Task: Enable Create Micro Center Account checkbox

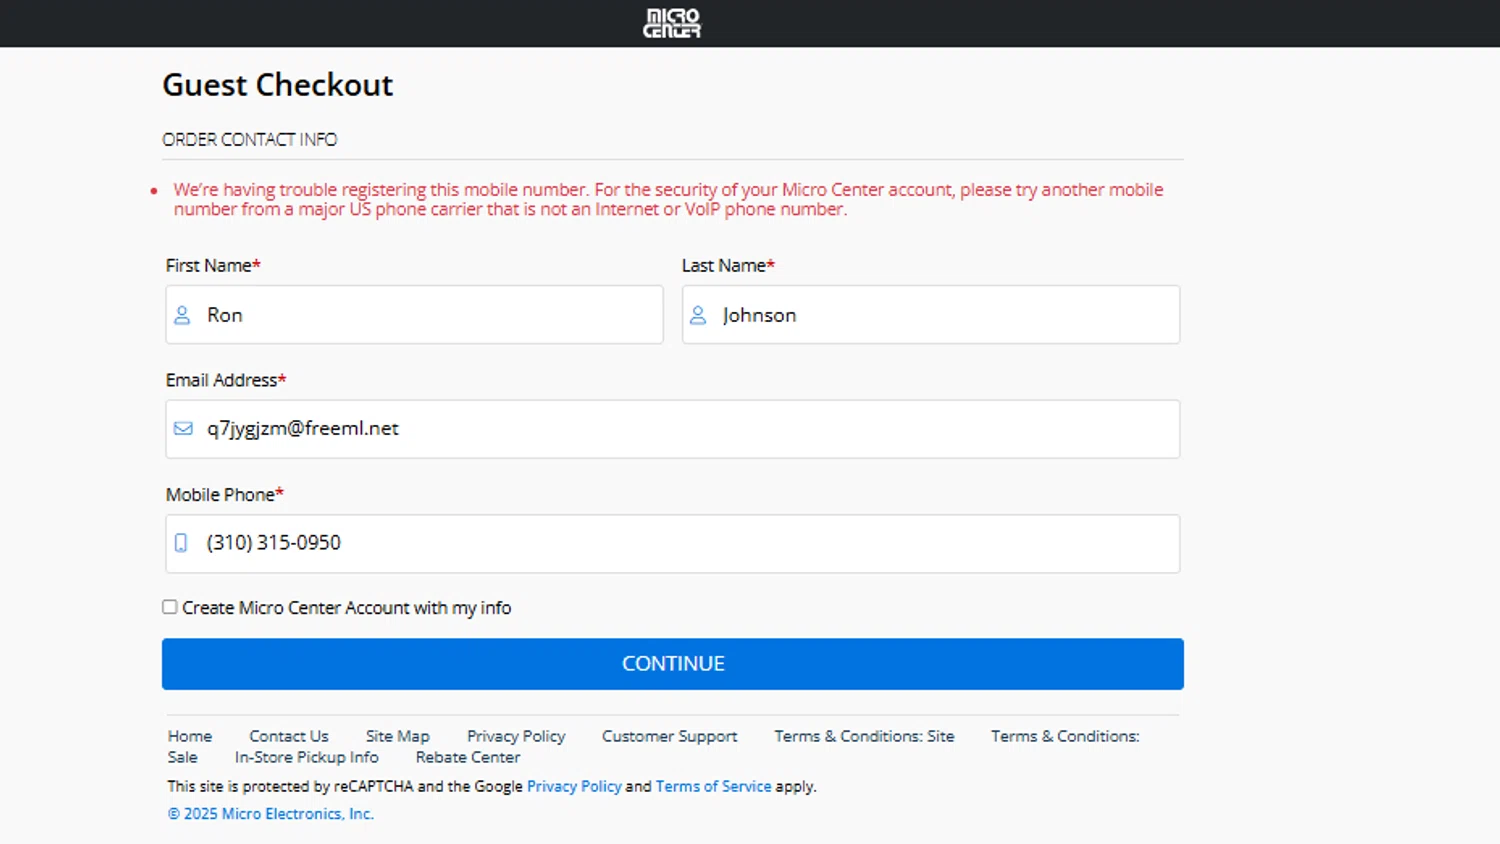Action: [x=170, y=607]
